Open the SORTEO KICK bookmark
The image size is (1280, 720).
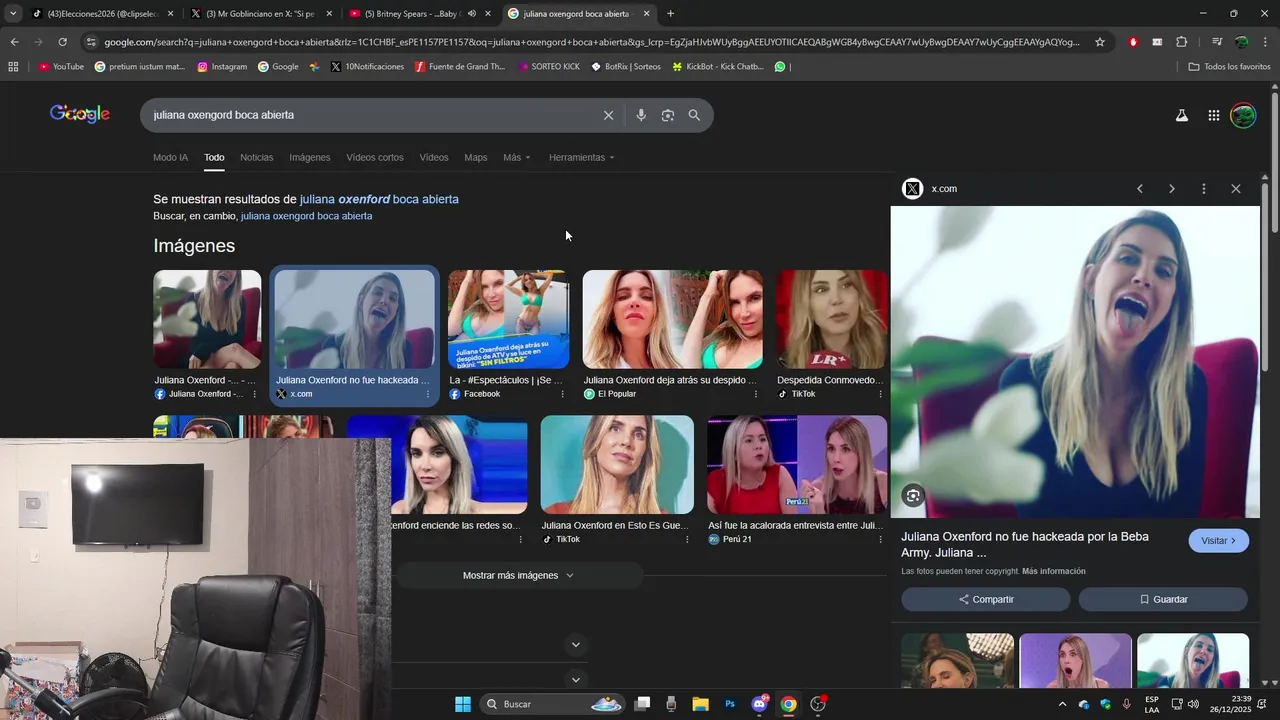(549, 67)
